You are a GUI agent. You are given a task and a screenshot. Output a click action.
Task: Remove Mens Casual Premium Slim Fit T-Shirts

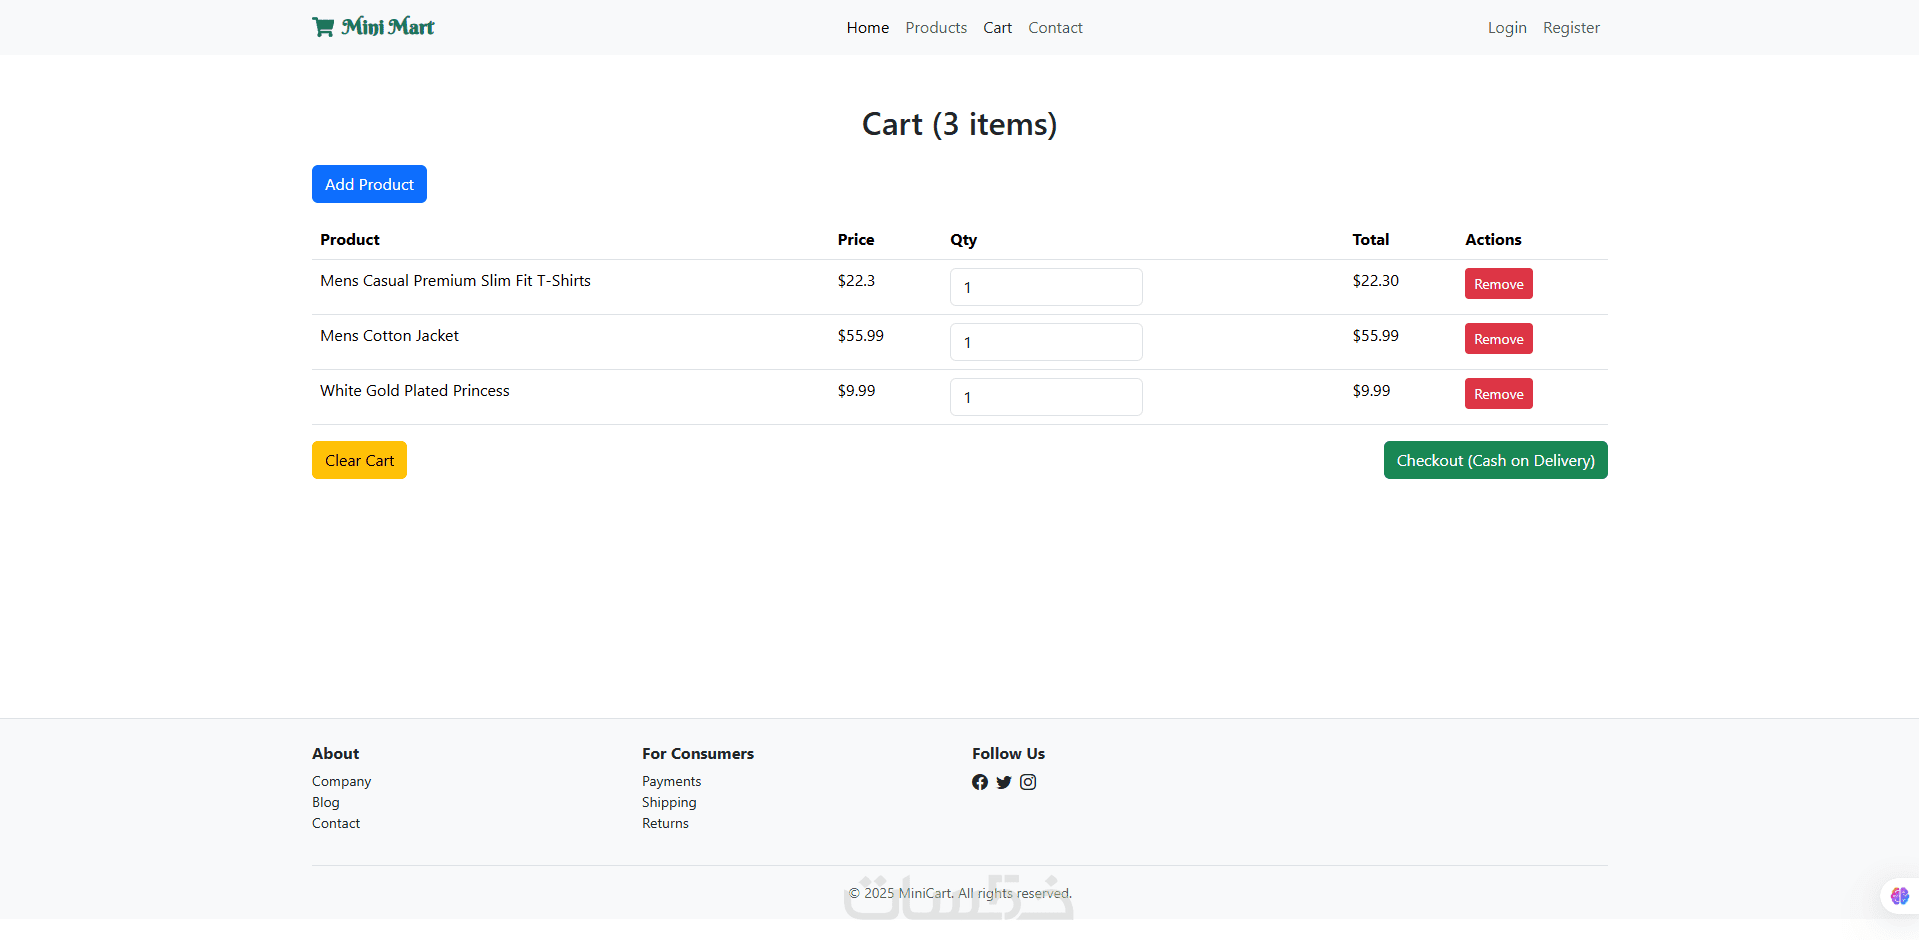(1498, 284)
